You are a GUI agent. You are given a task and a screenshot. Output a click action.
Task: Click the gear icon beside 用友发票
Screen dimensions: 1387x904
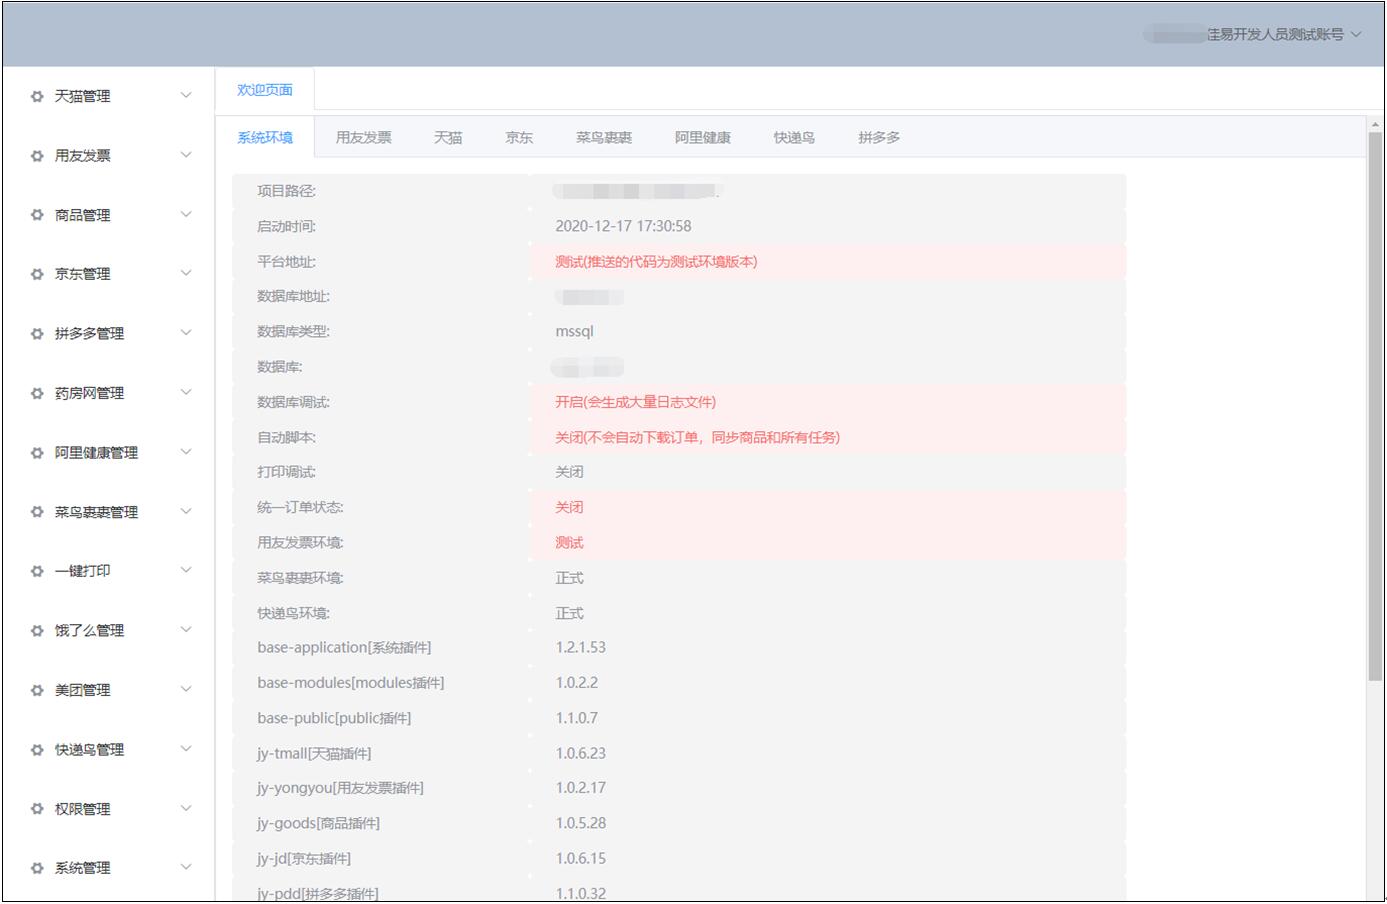pos(37,156)
